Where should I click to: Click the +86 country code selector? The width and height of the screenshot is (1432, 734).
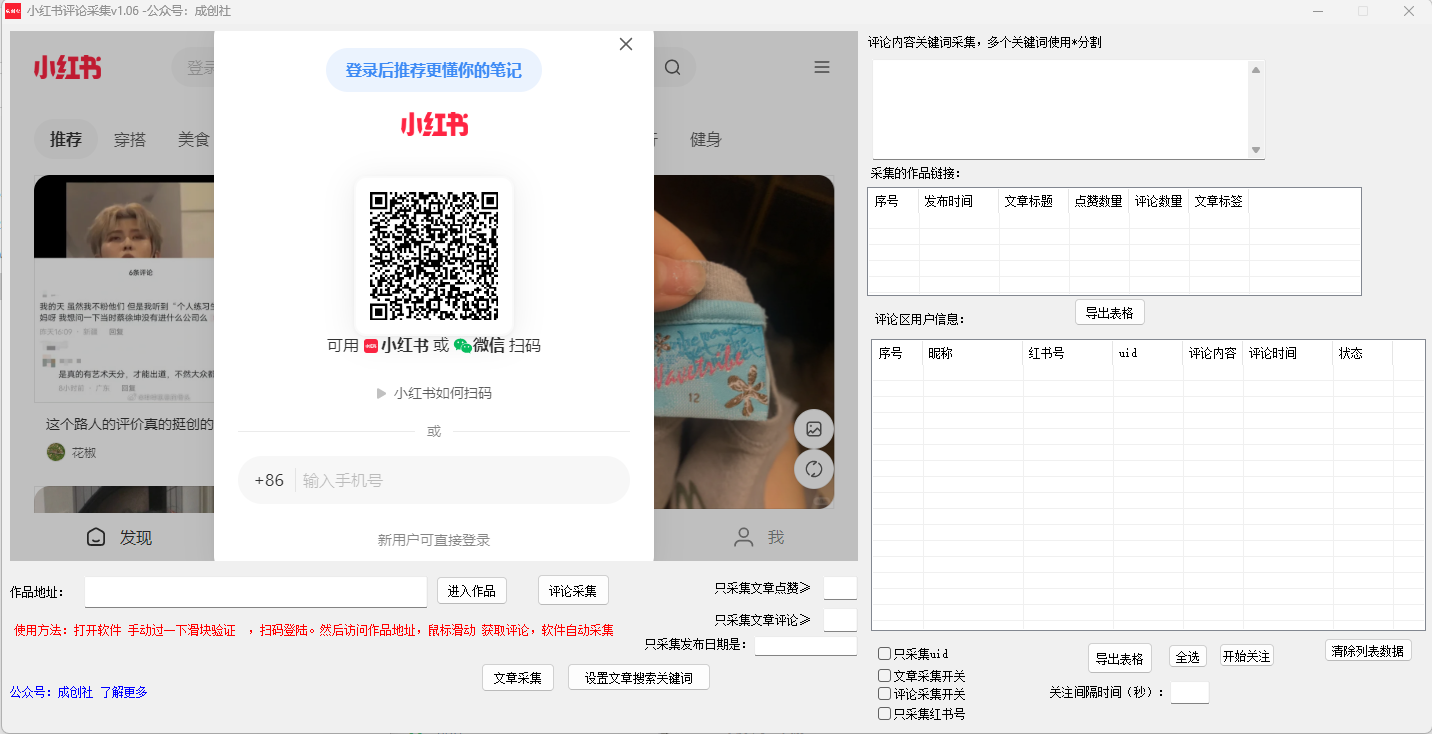coord(269,480)
